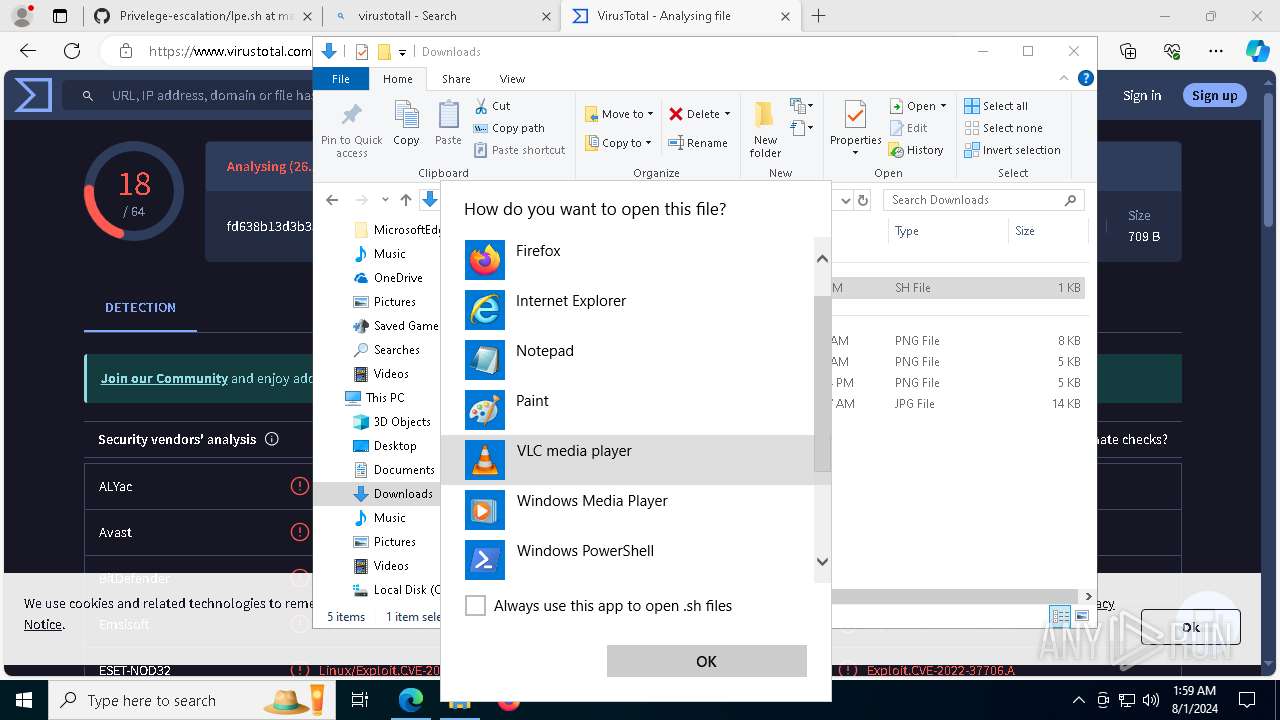Viewport: 1280px width, 720px height.
Task: Switch to the VirusTotal Analysing file tab
Action: (x=680, y=16)
